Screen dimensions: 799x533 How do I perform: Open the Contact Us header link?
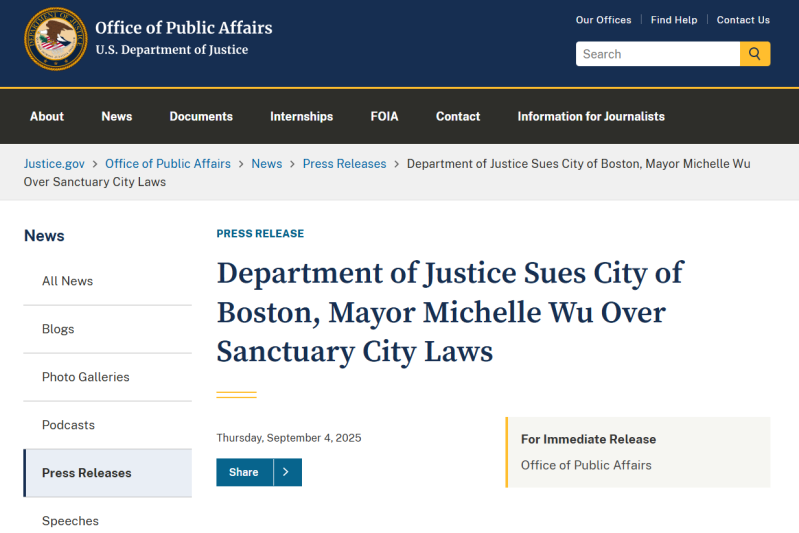point(743,20)
